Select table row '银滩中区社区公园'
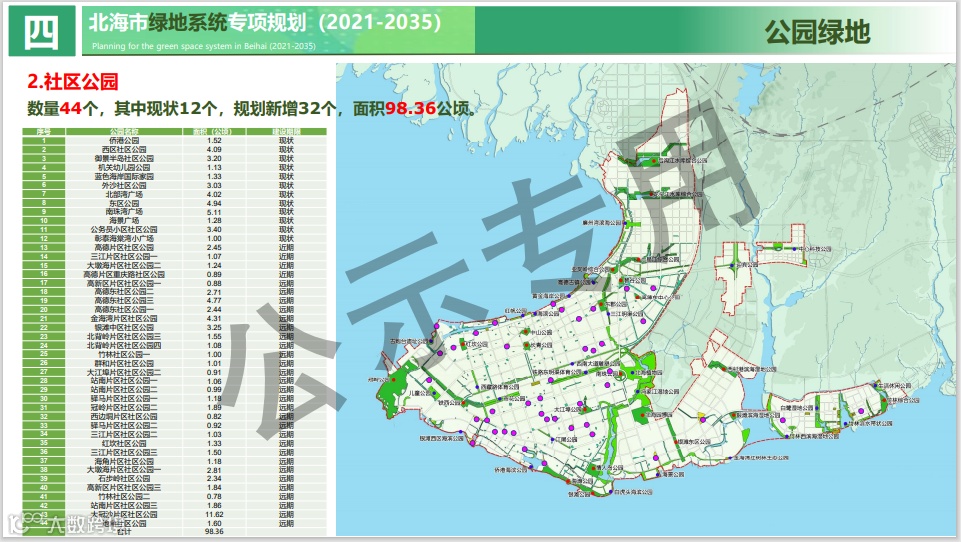Screen dimensions: 961x542 pyautogui.click(x=175, y=327)
